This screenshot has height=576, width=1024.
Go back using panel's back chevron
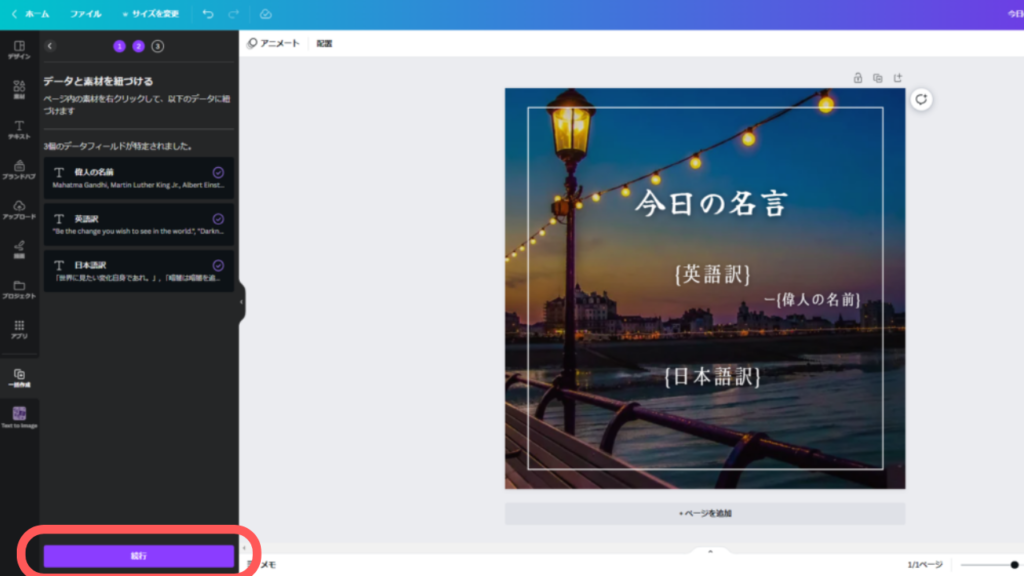pos(51,46)
